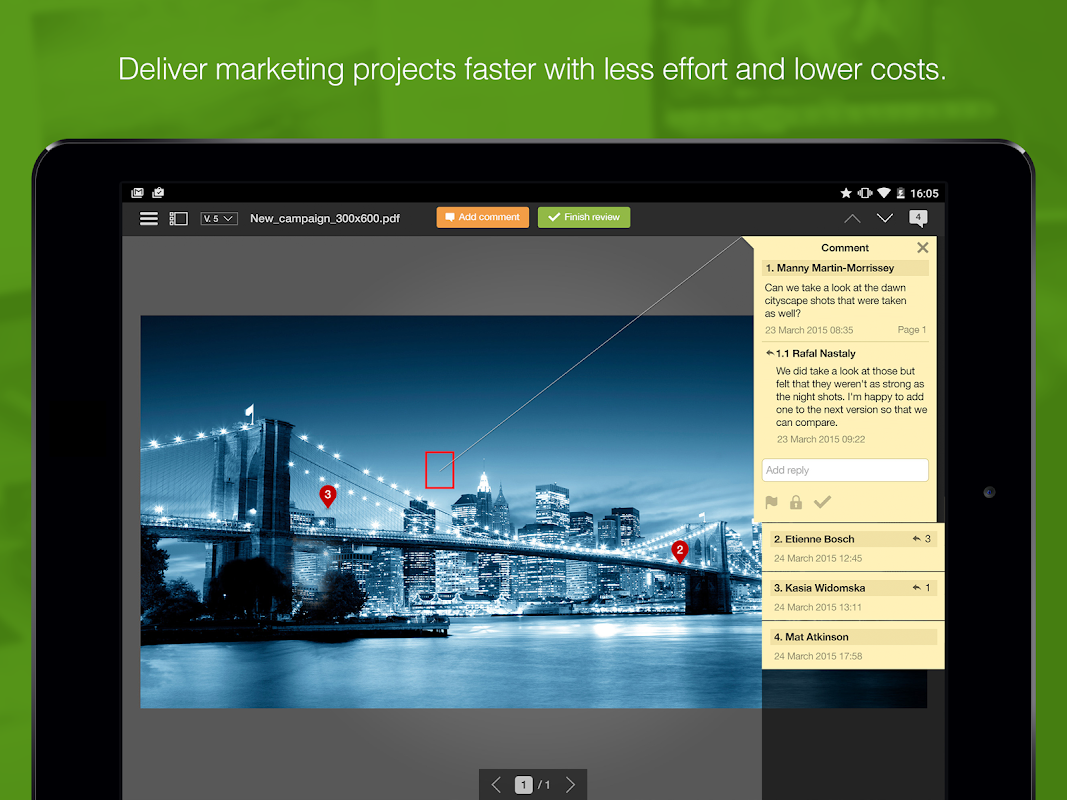The height and width of the screenshot is (800, 1067).
Task: Go to previous page arrow
Action: (496, 785)
